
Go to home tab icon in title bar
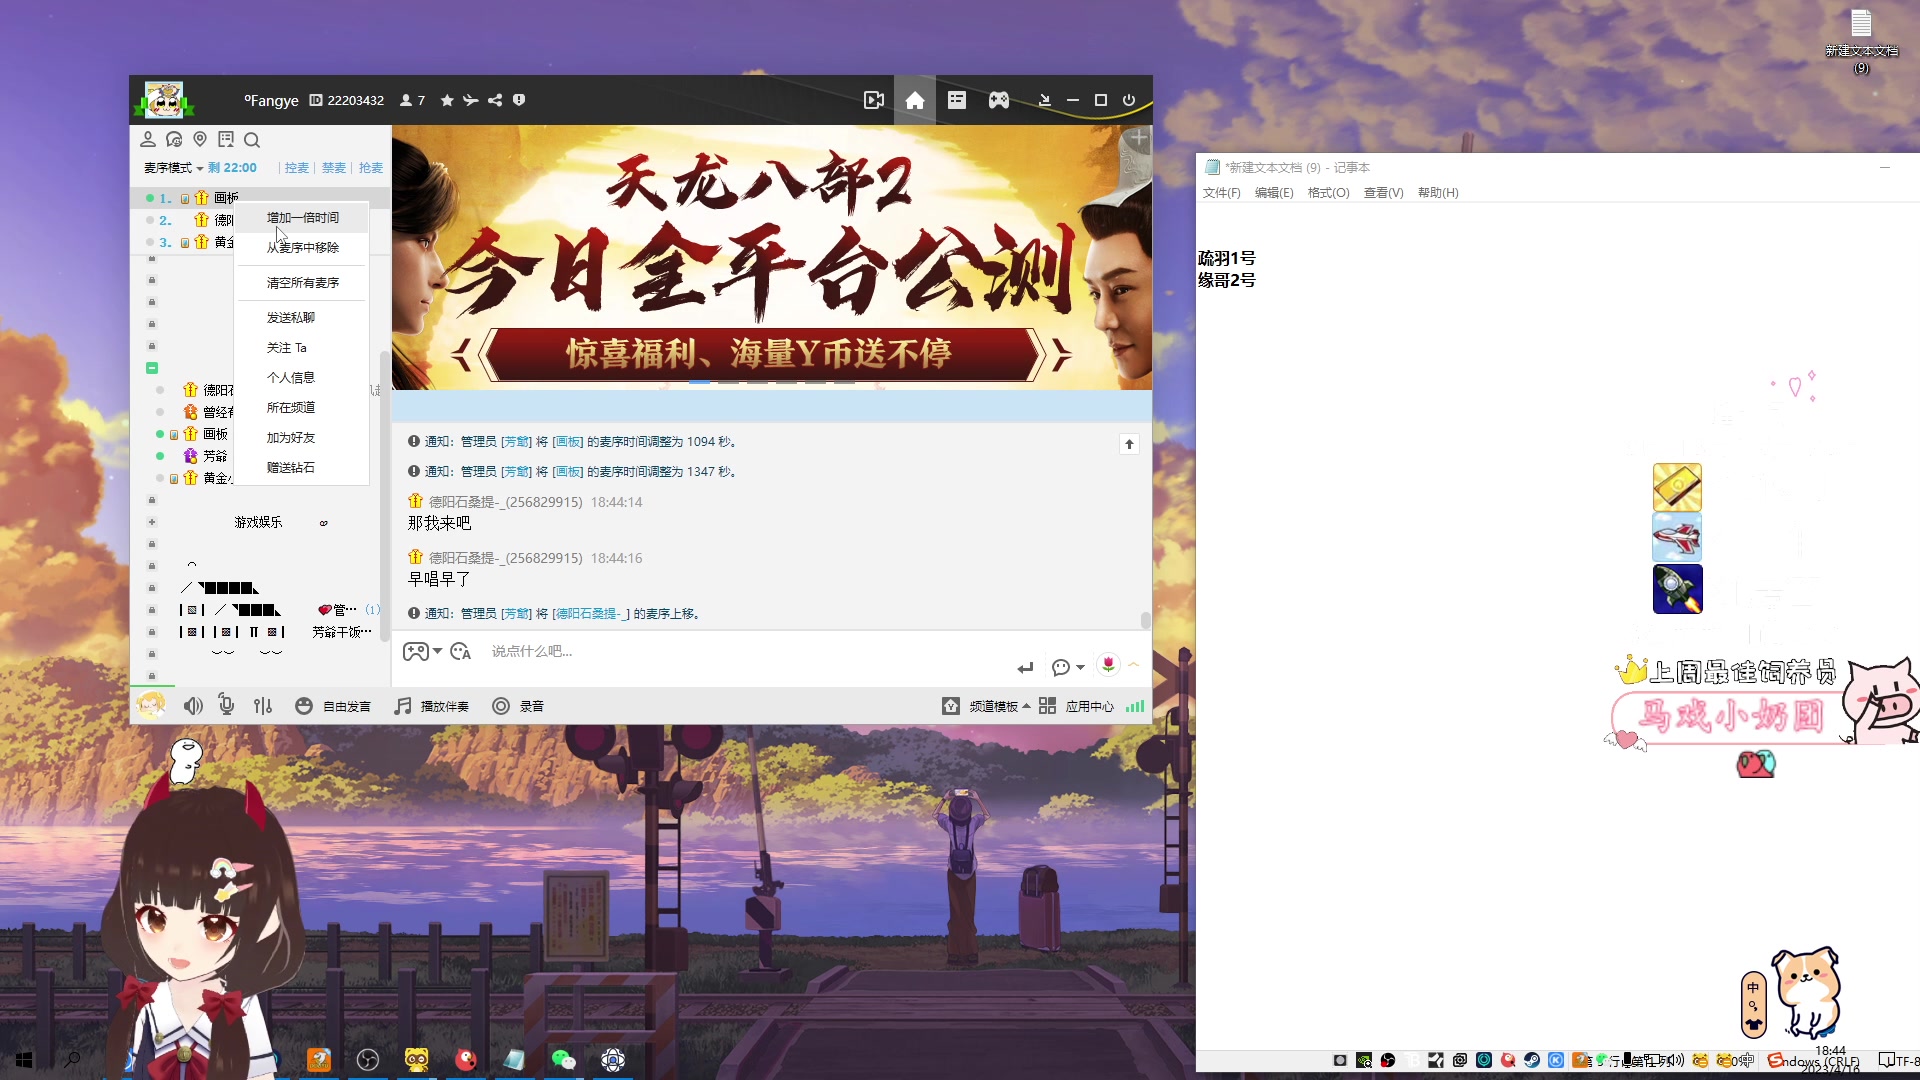[x=914, y=100]
